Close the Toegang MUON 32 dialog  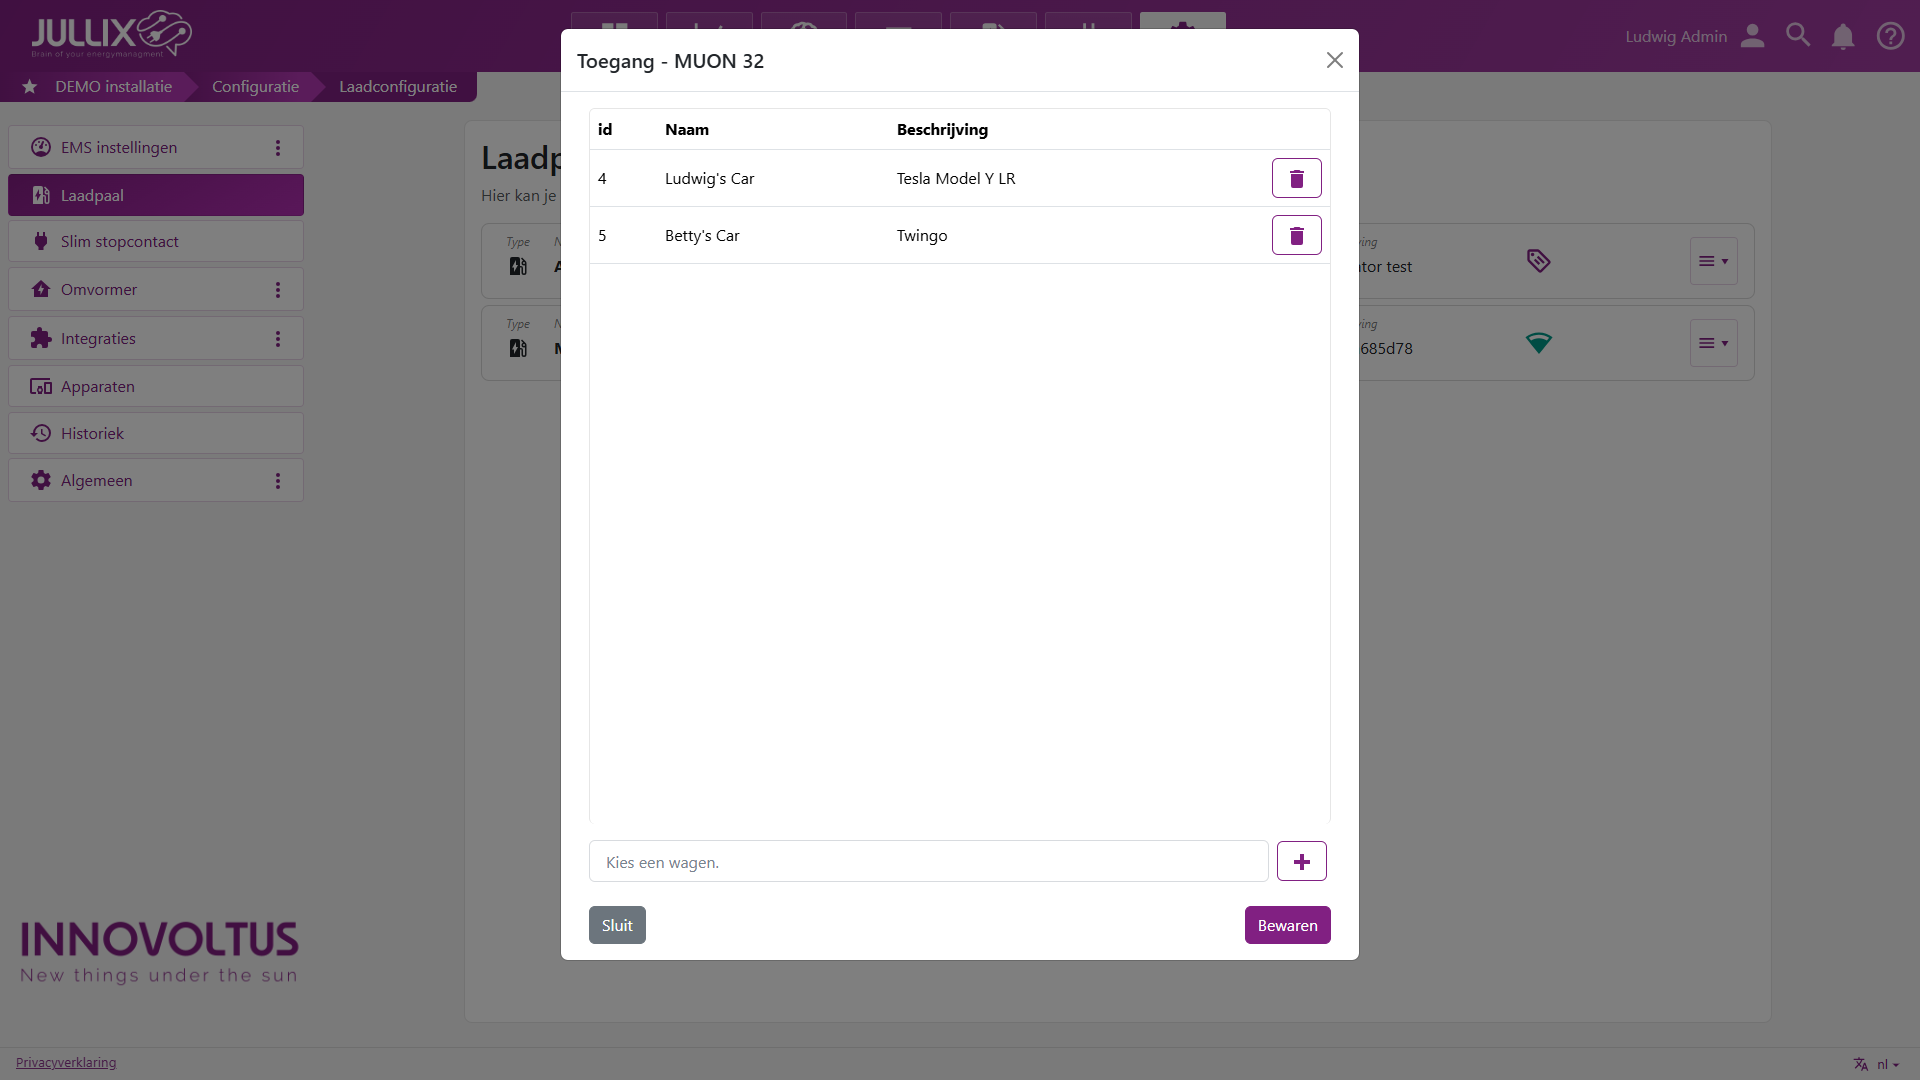[1334, 61]
